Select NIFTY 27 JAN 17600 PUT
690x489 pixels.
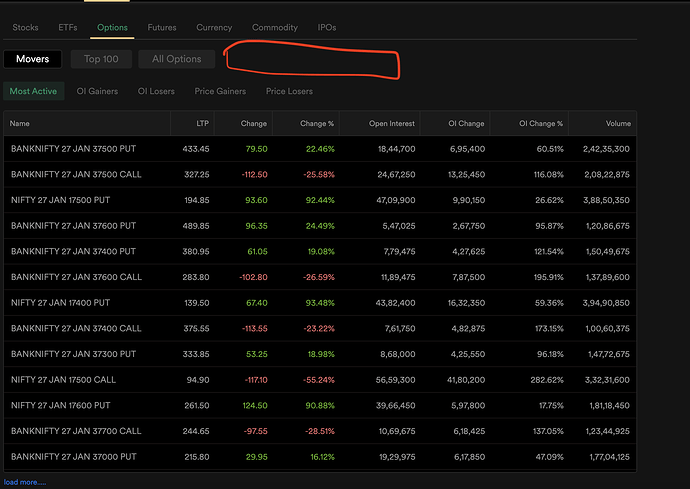320,405
